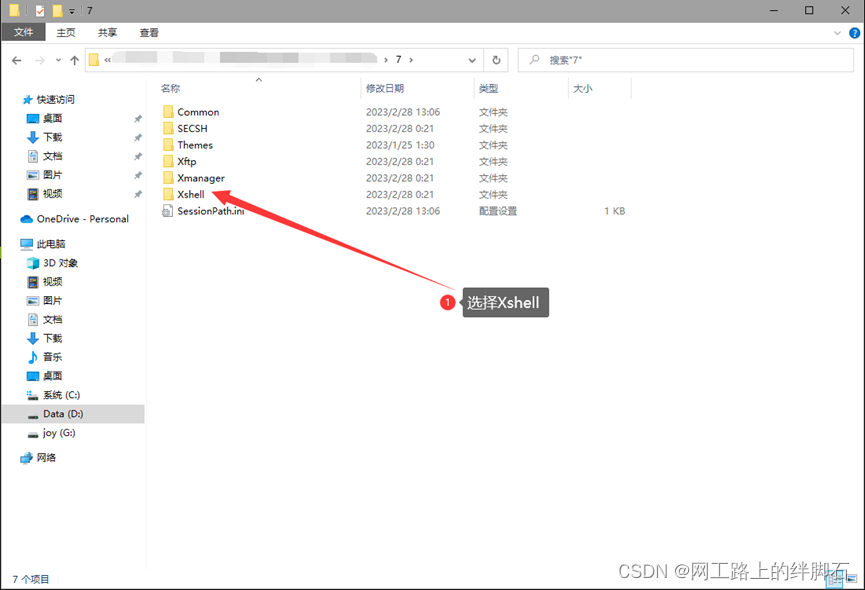The height and width of the screenshot is (590, 865).
Task: Open pinned 图片 under quick access
Action: [x=52, y=175]
